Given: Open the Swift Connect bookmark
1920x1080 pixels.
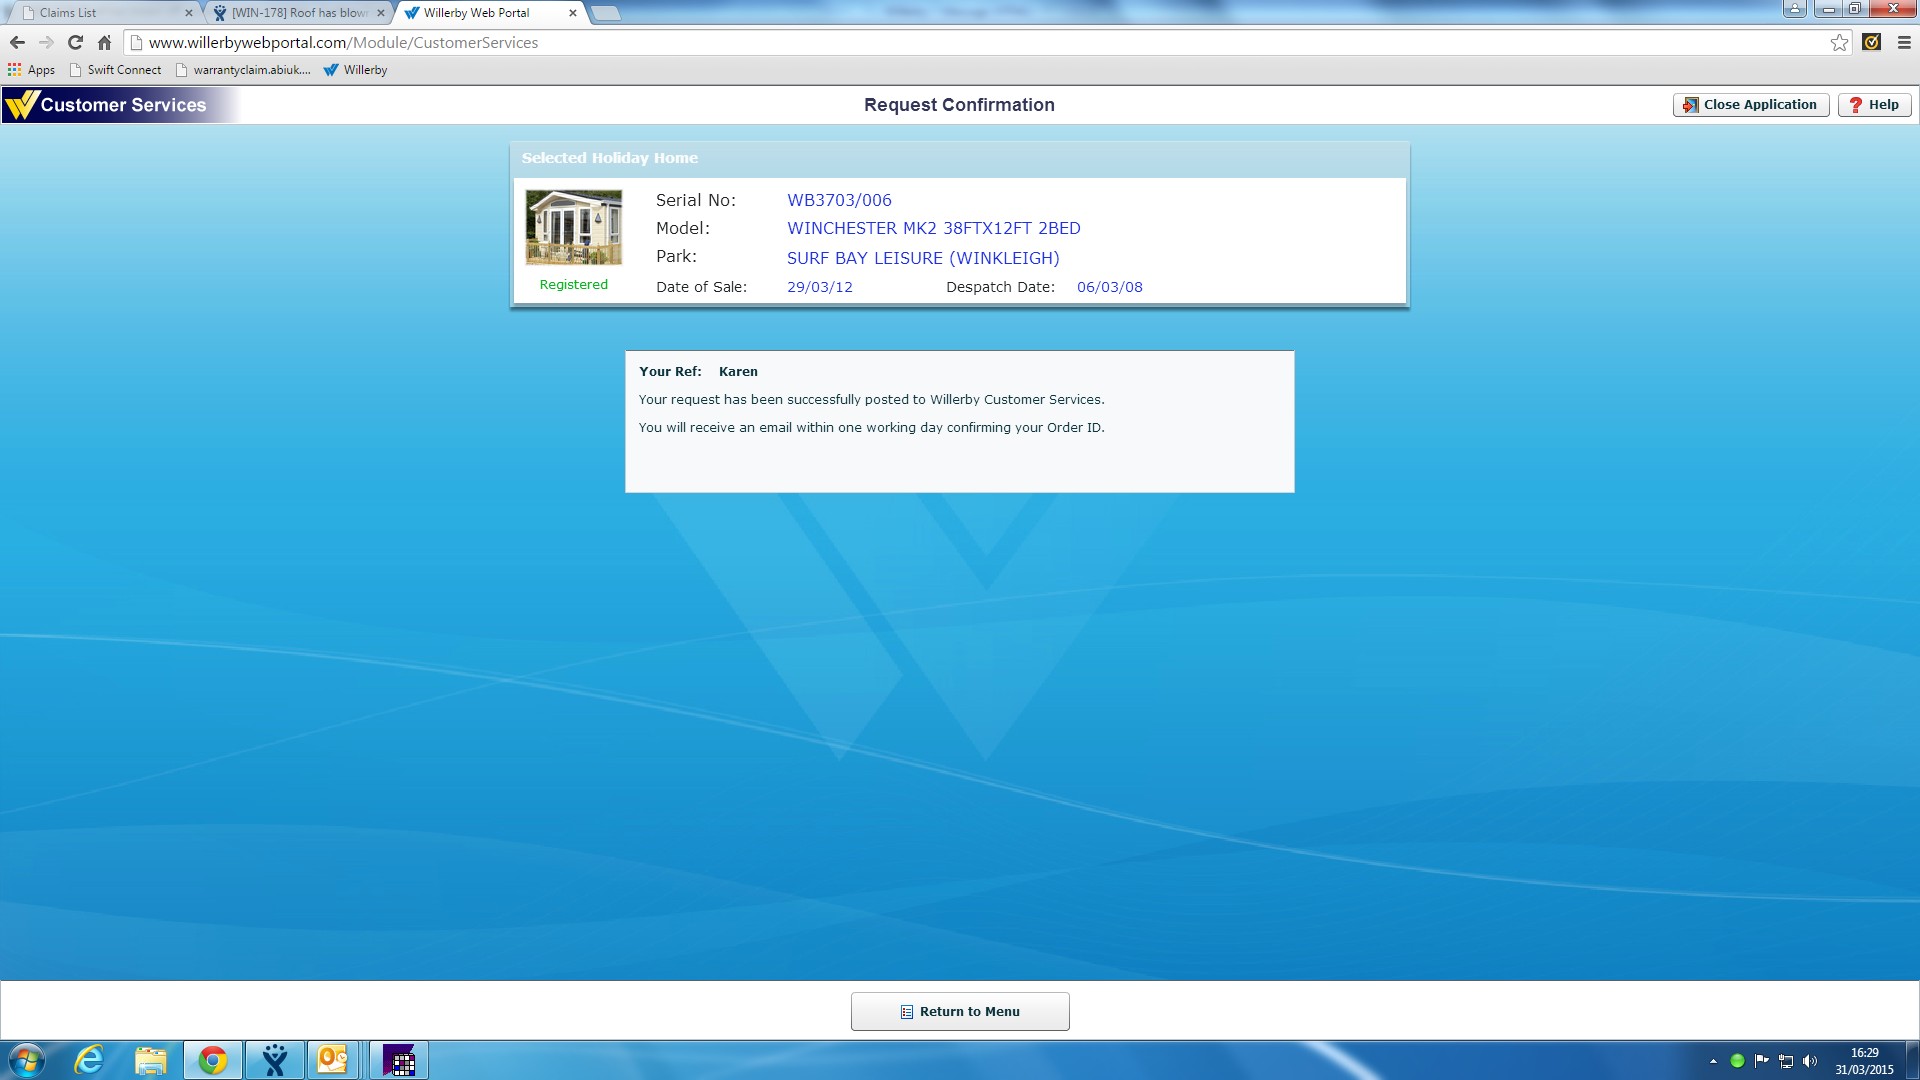Looking at the screenshot, I should [x=115, y=70].
